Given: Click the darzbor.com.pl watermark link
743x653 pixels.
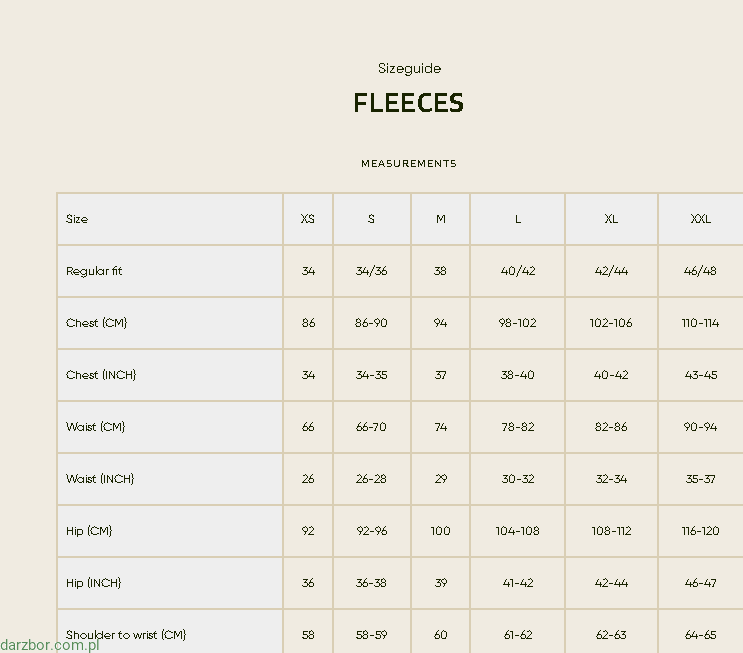Looking at the screenshot, I should point(50,645).
